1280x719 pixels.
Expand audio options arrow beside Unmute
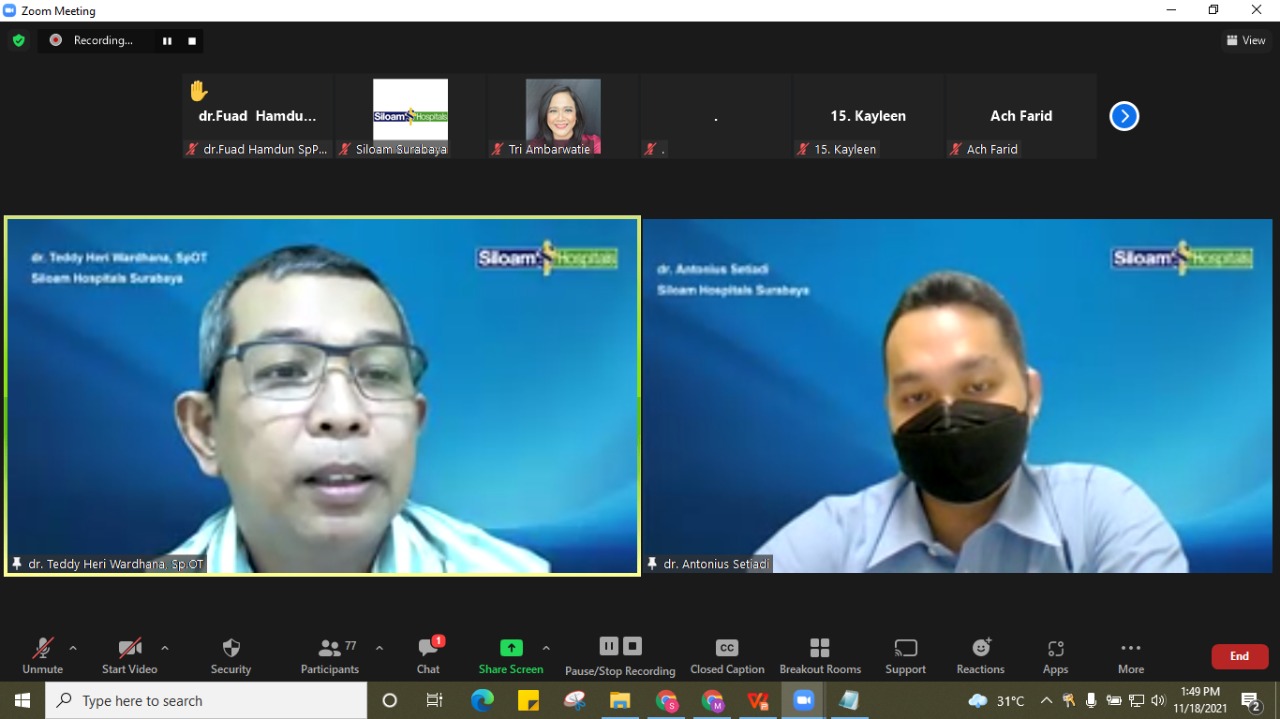click(x=73, y=648)
